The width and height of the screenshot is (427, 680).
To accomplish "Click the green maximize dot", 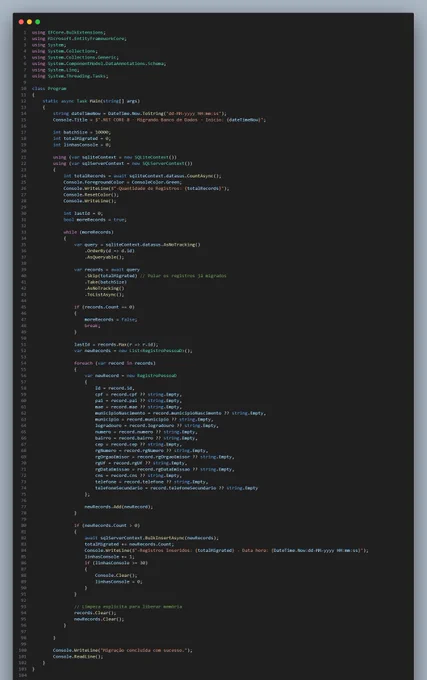I will click(38, 22).
